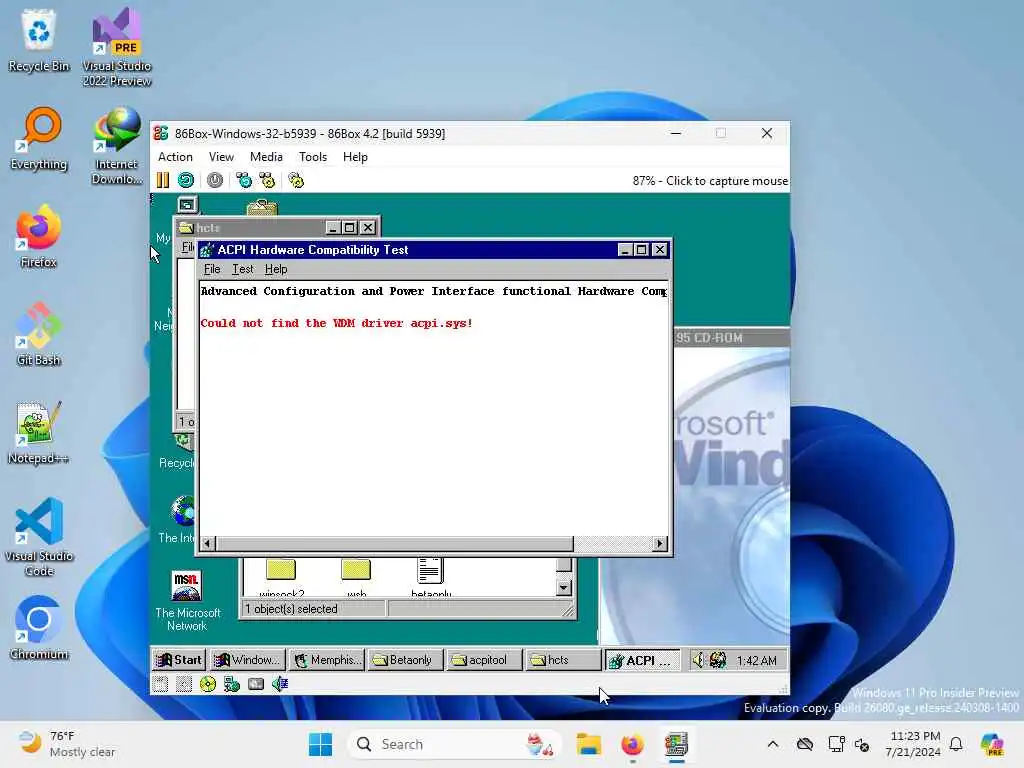
Task: Open Recycle Bin on host desktop
Action: (39, 41)
